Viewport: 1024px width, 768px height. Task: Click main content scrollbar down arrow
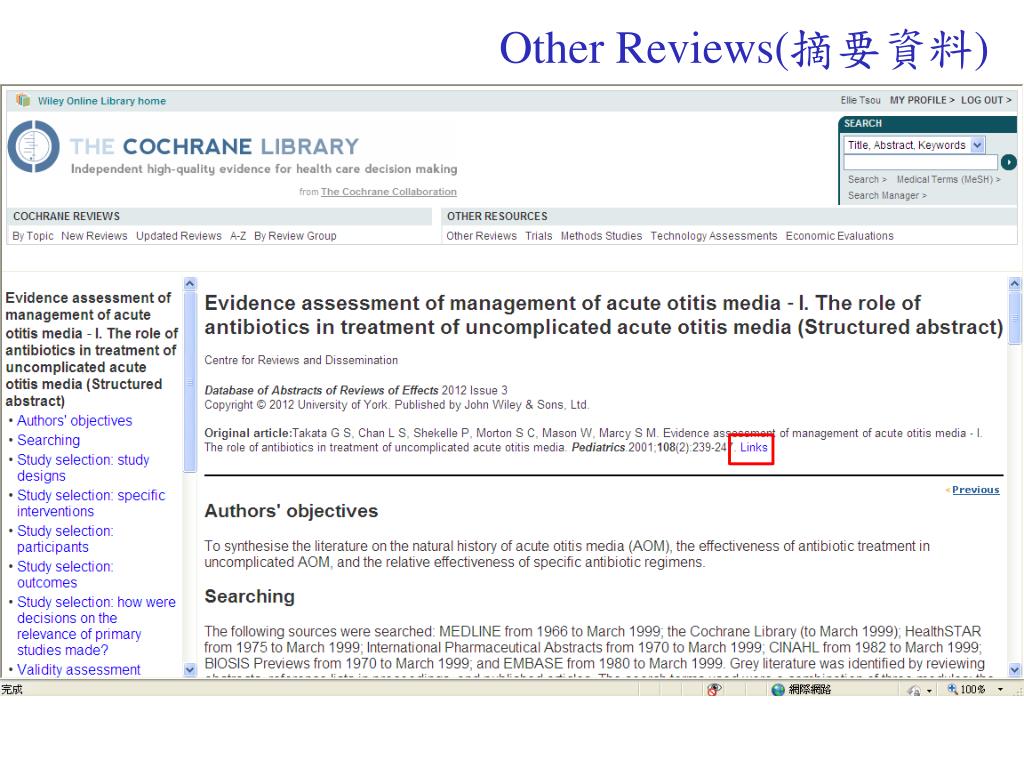(x=1014, y=669)
